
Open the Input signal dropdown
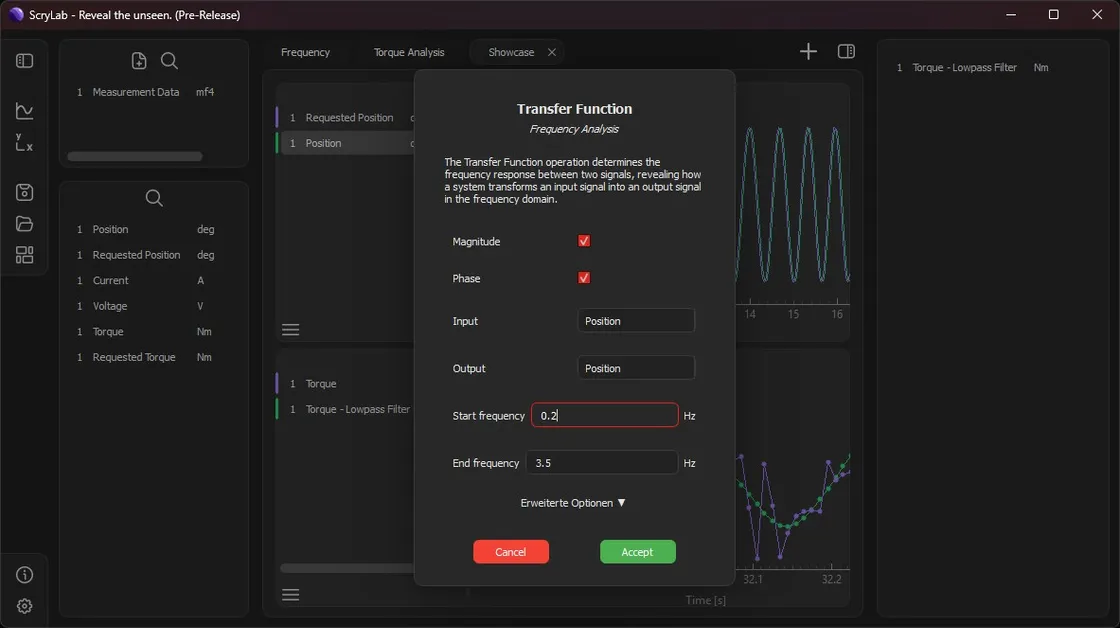coord(636,321)
